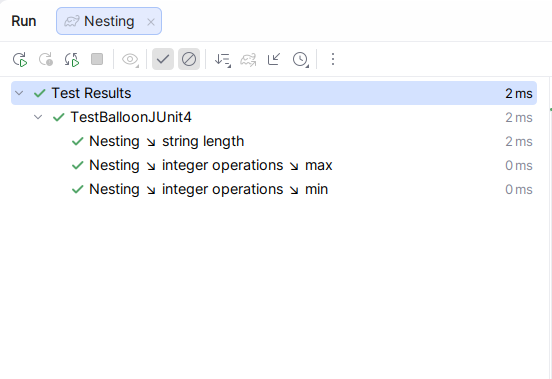Toggle Show Passed checkmark filter
This screenshot has height=379, width=552.
[163, 59]
